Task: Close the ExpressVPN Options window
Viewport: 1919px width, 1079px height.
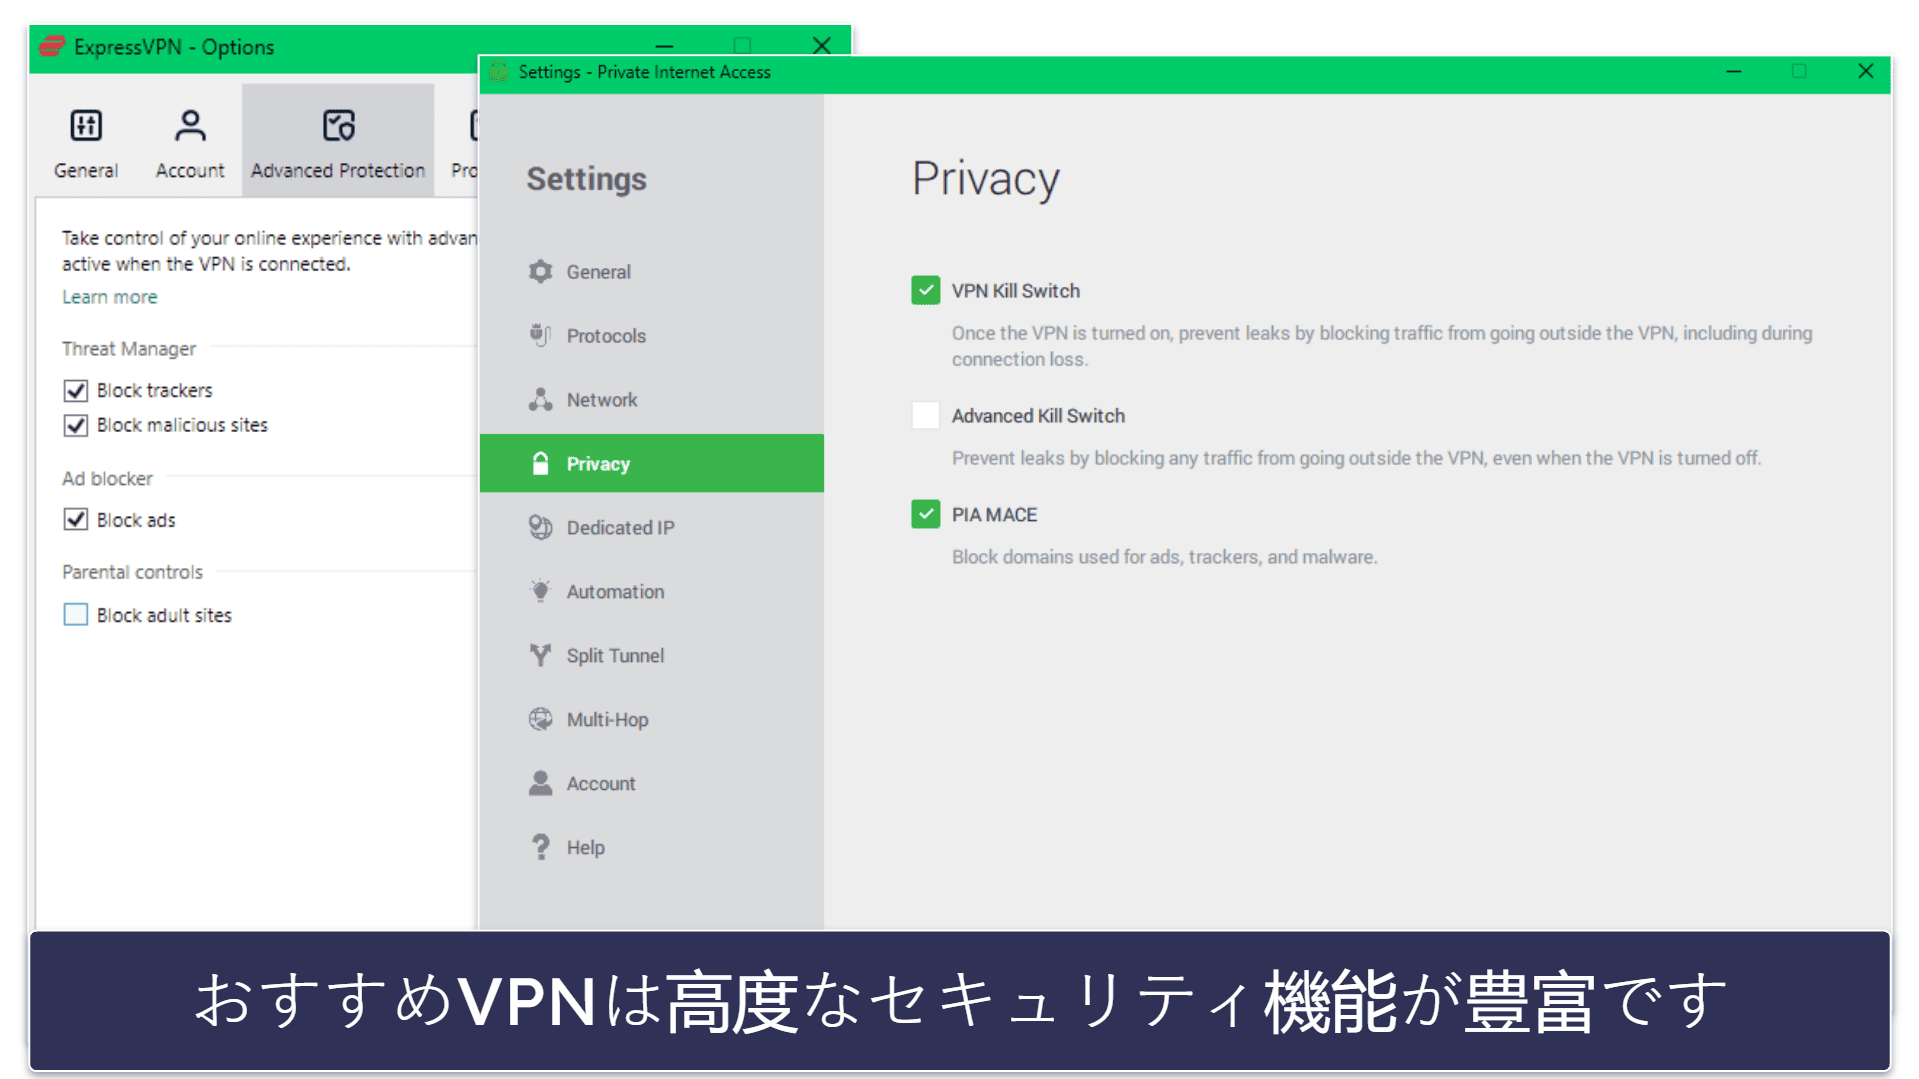Action: coord(822,46)
